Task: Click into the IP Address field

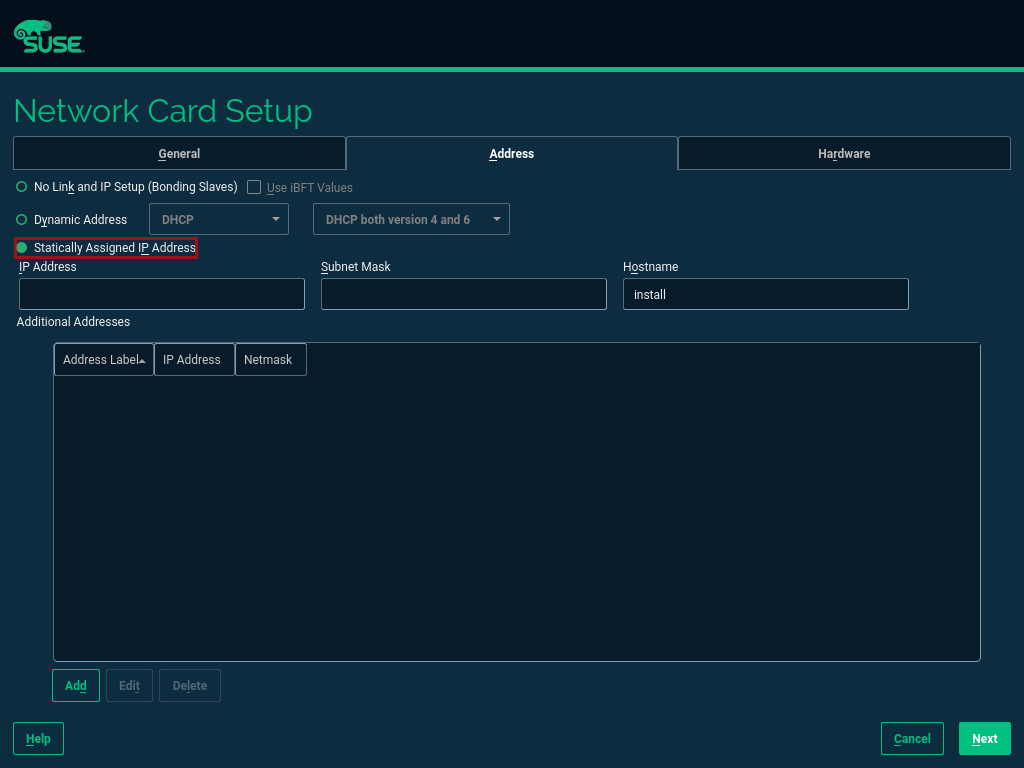Action: click(161, 294)
